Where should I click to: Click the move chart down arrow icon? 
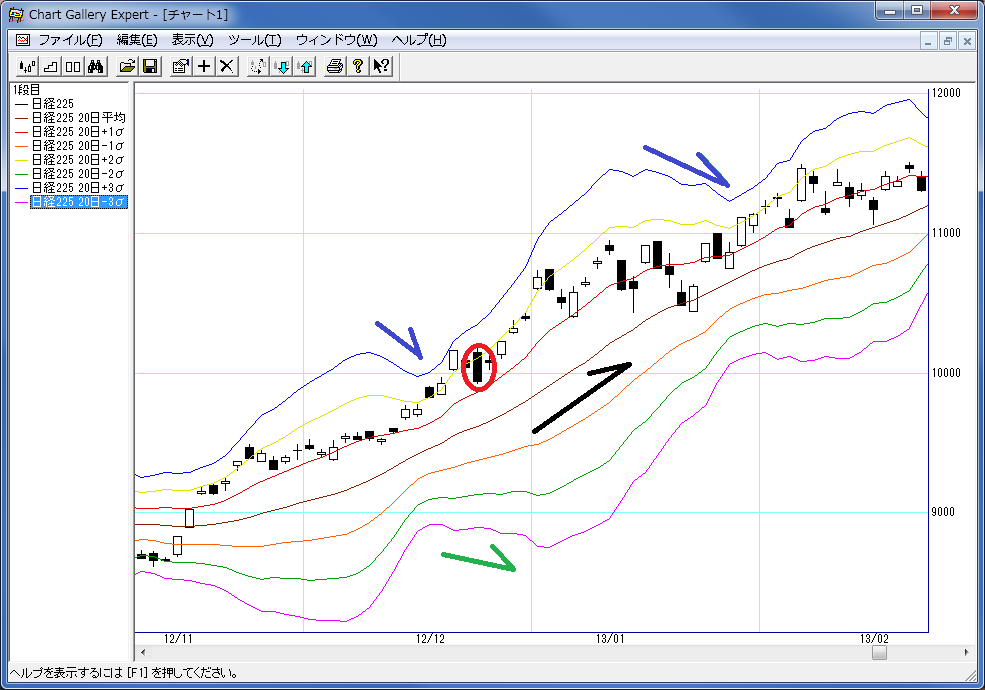click(283, 66)
